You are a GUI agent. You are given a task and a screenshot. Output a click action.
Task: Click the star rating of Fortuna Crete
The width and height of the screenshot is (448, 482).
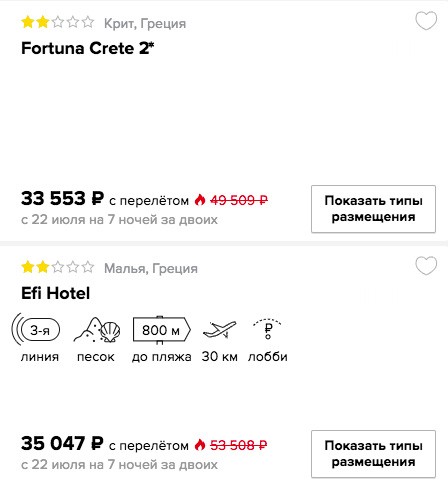pos(58,22)
